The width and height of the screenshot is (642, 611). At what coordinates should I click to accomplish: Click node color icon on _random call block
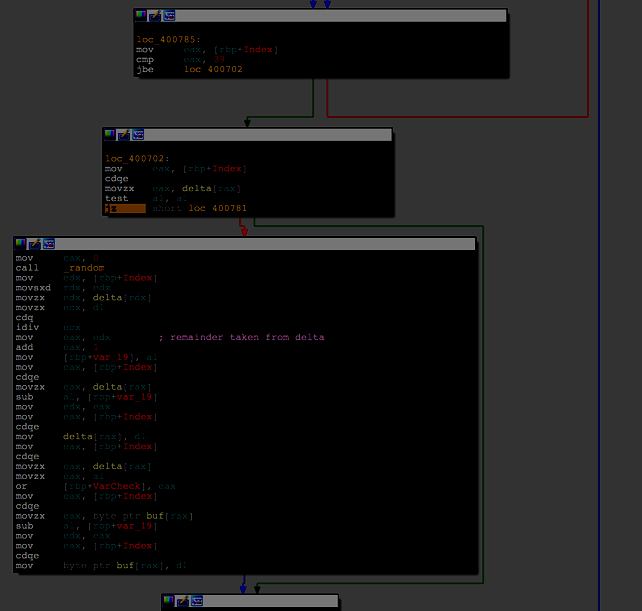click(21, 244)
